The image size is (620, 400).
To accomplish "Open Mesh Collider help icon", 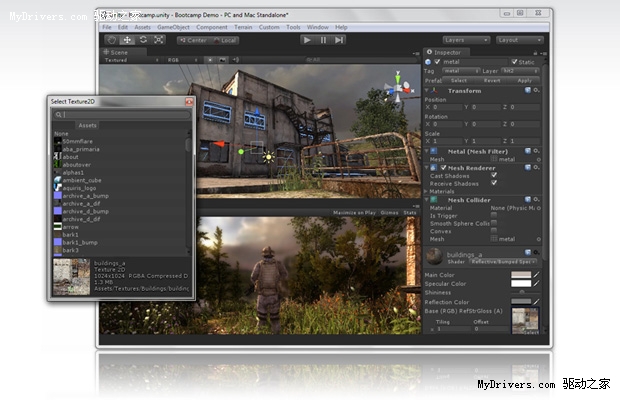I will (527, 200).
